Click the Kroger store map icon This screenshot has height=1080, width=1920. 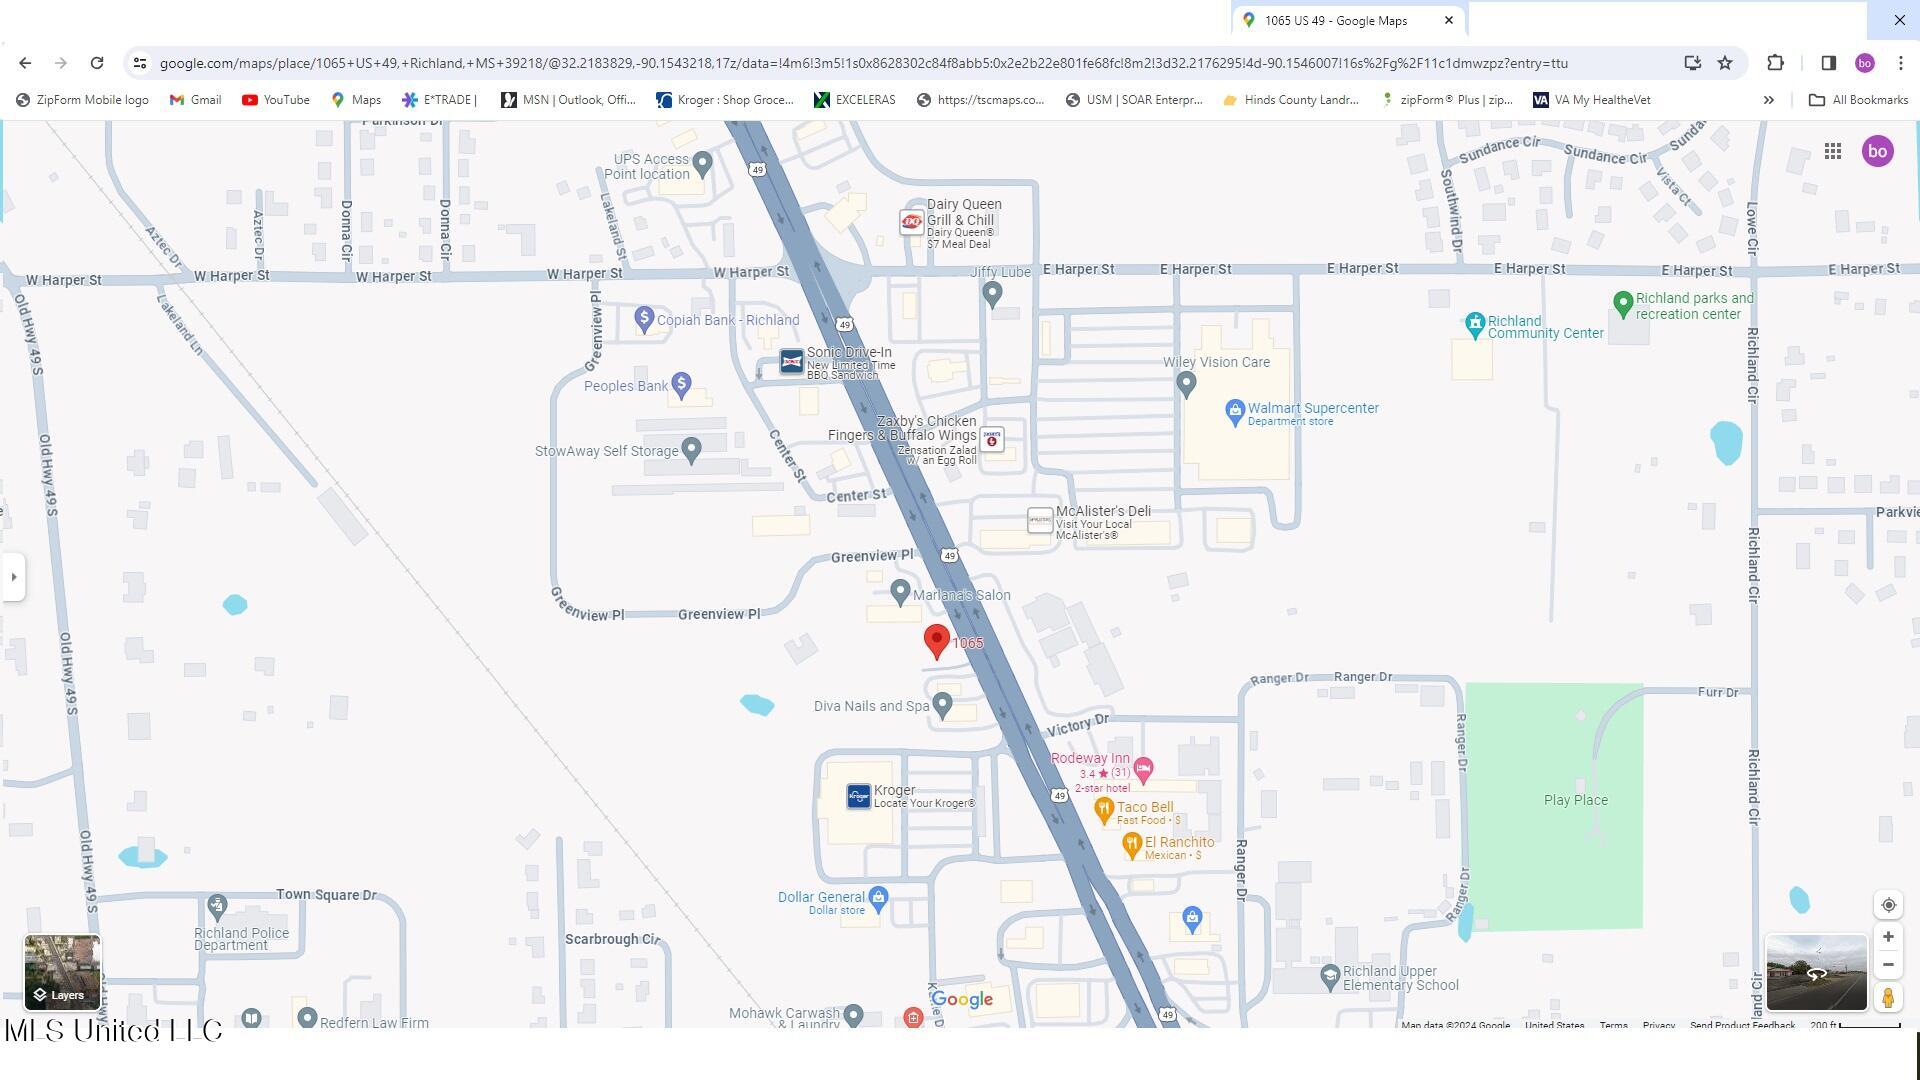pos(858,796)
